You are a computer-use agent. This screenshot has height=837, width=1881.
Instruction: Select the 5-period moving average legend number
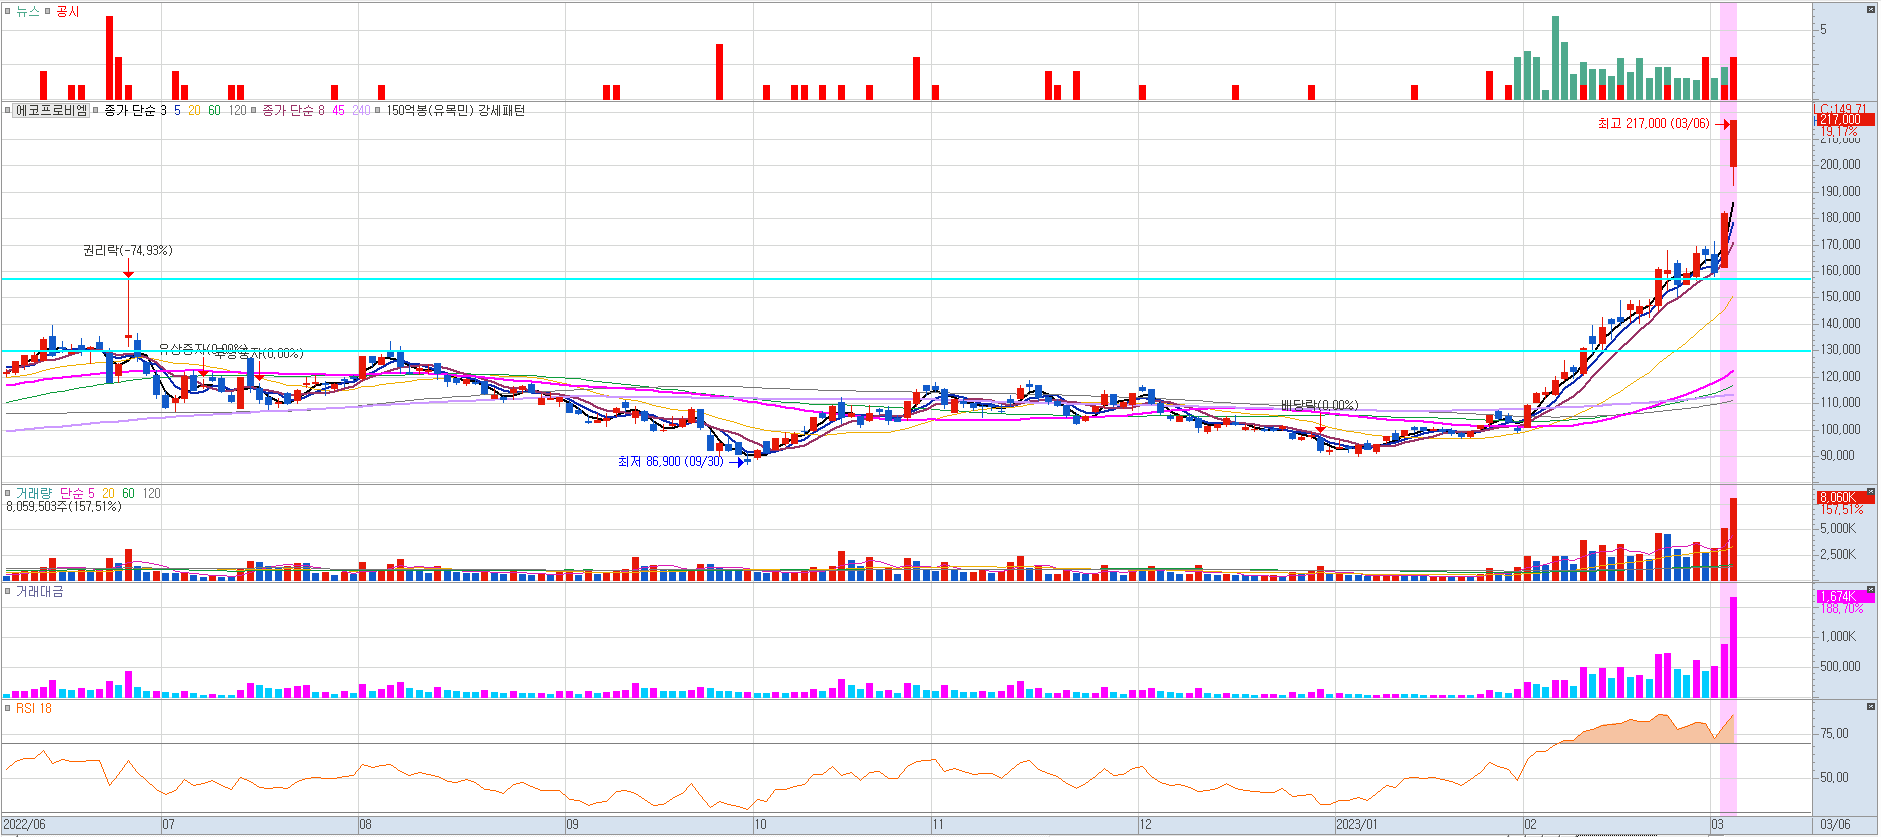177,110
